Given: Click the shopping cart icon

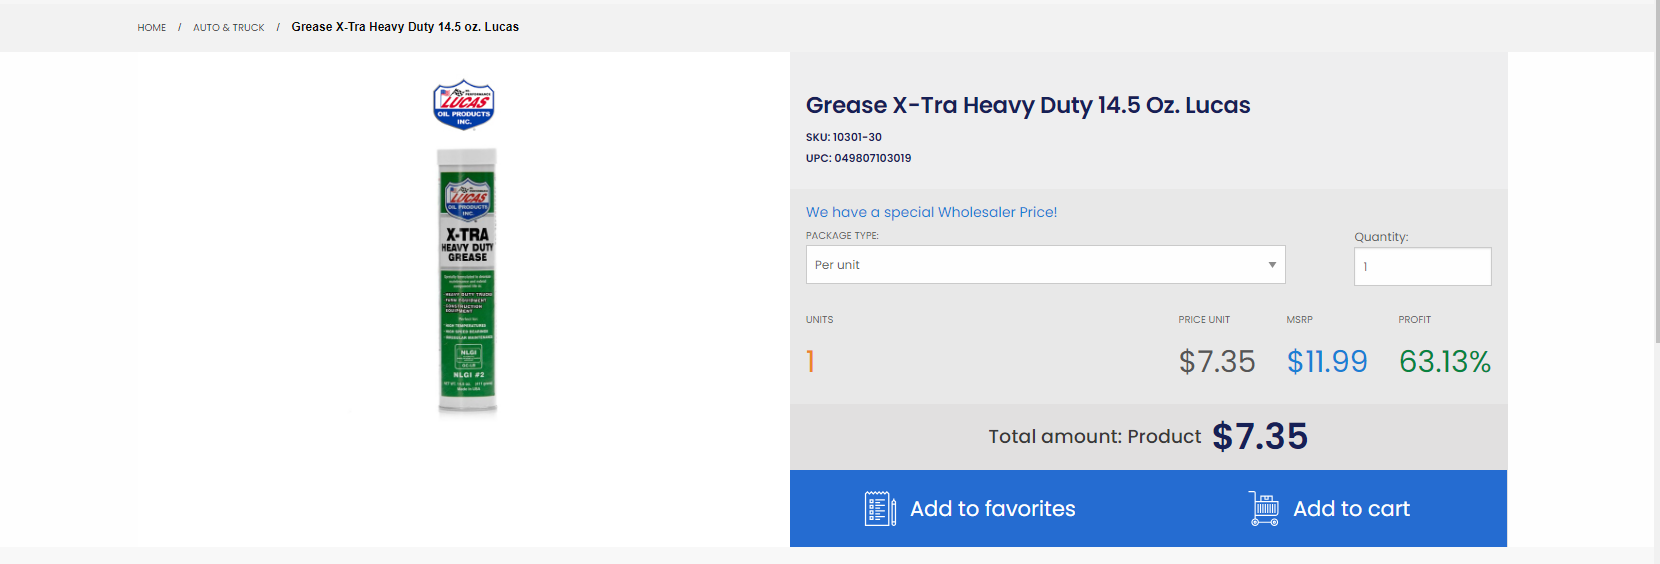Looking at the screenshot, I should click(1264, 508).
